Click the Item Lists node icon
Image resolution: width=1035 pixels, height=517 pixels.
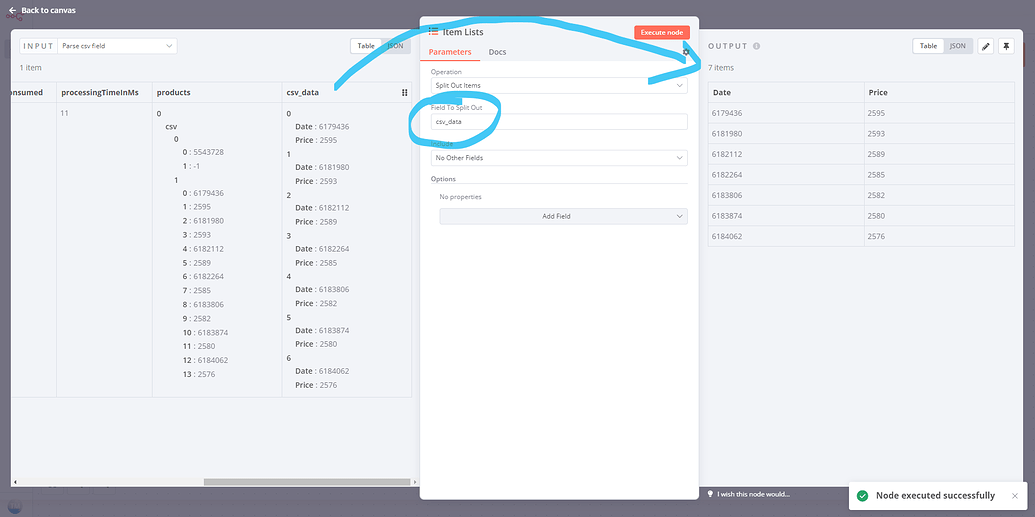433,32
